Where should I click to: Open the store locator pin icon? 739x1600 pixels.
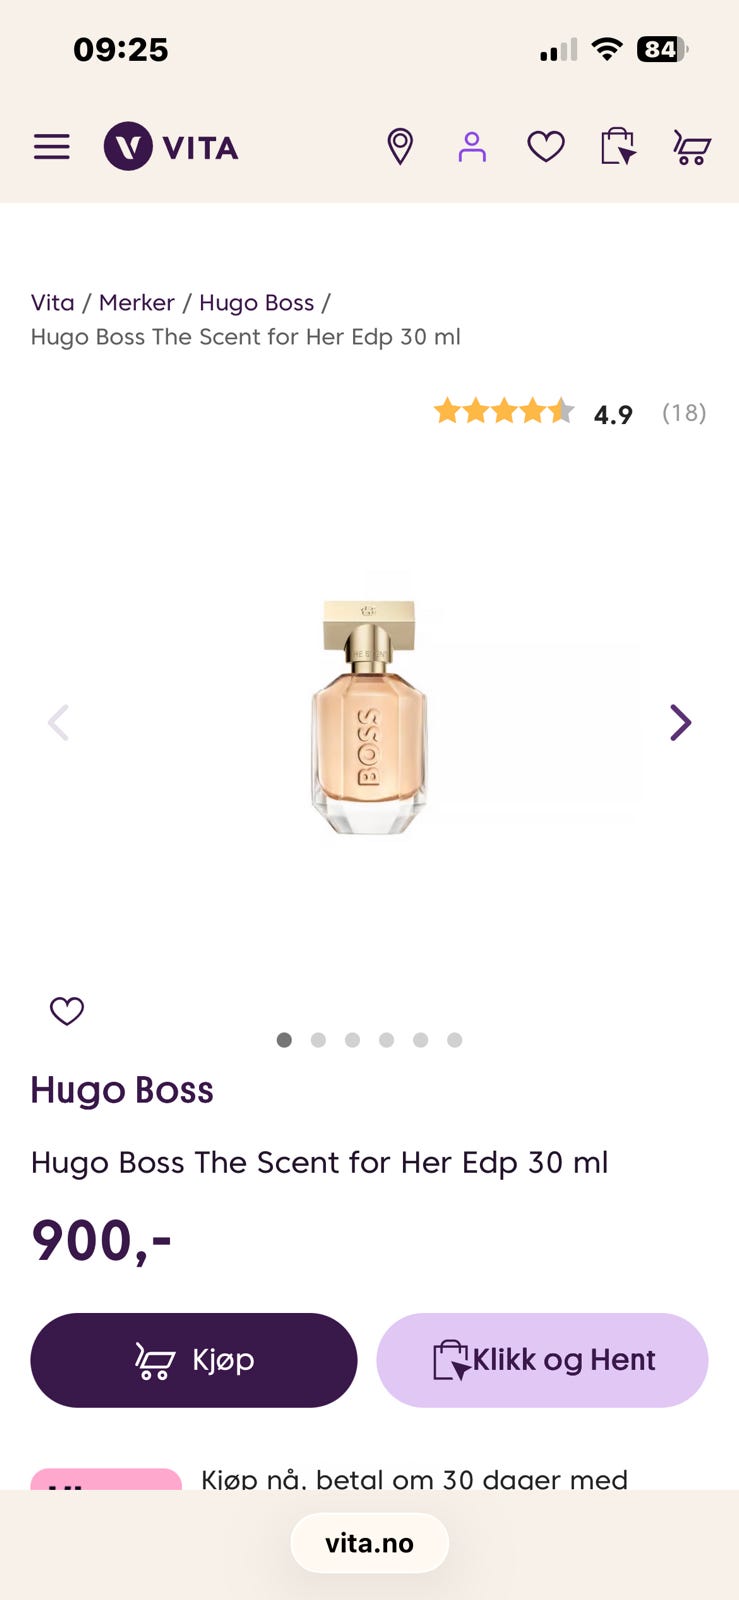pos(400,147)
